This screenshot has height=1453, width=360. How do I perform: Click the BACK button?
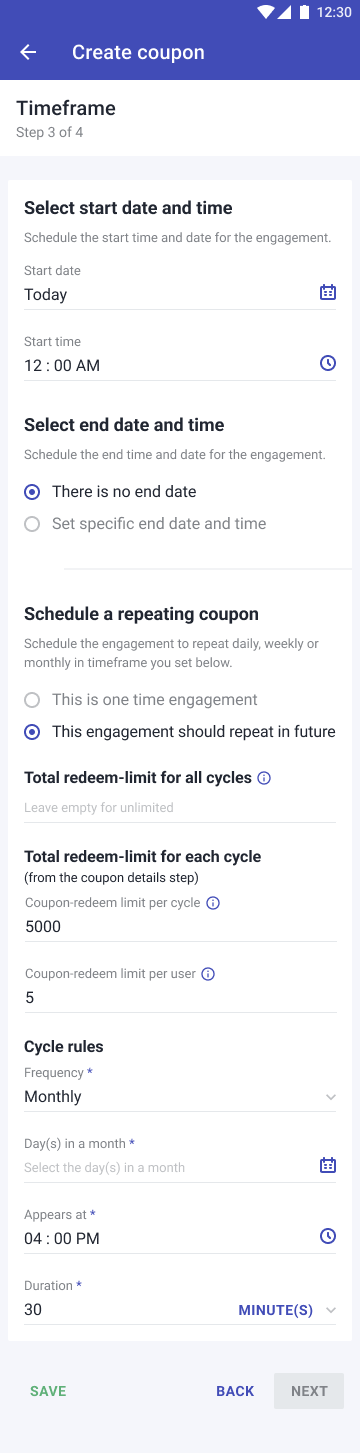coord(235,1391)
